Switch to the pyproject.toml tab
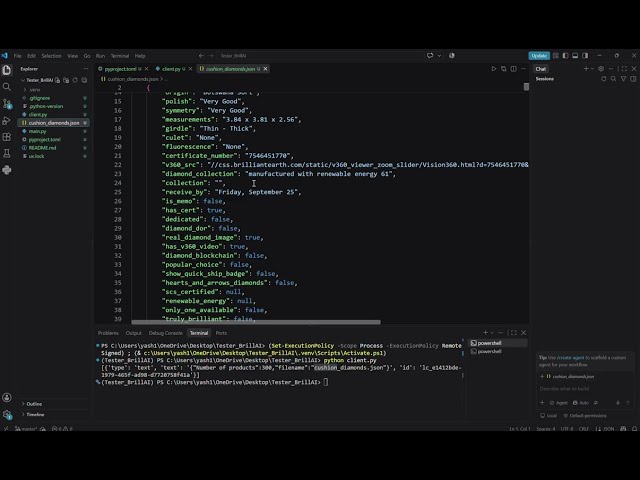 pos(120,69)
